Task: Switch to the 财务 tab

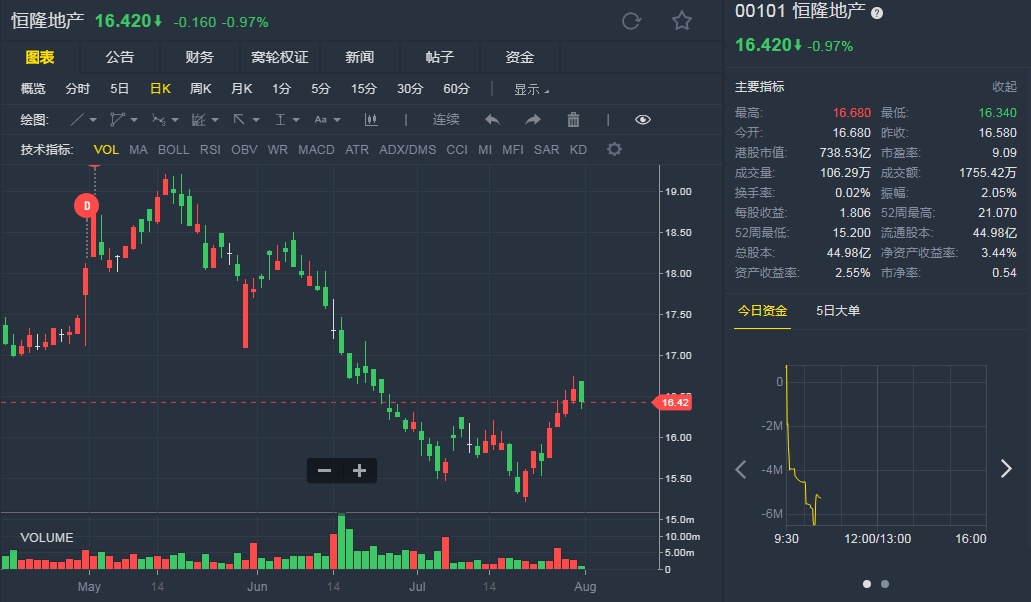Action: click(199, 57)
